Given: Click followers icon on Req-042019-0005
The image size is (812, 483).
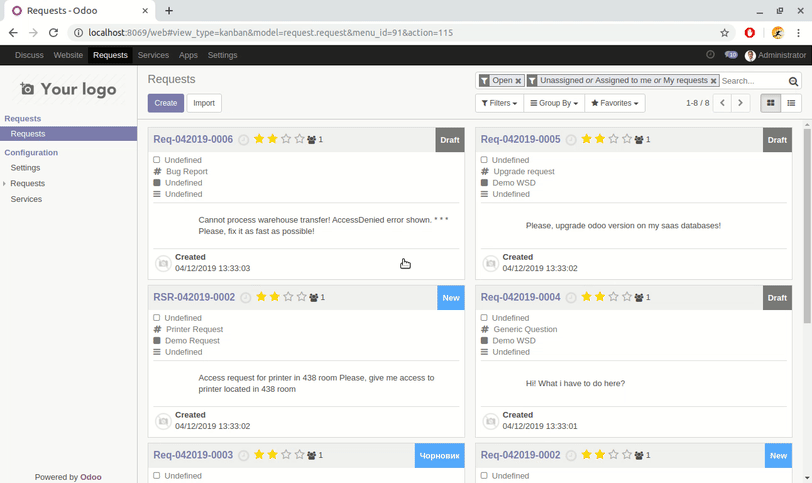Looking at the screenshot, I should click(639, 140).
